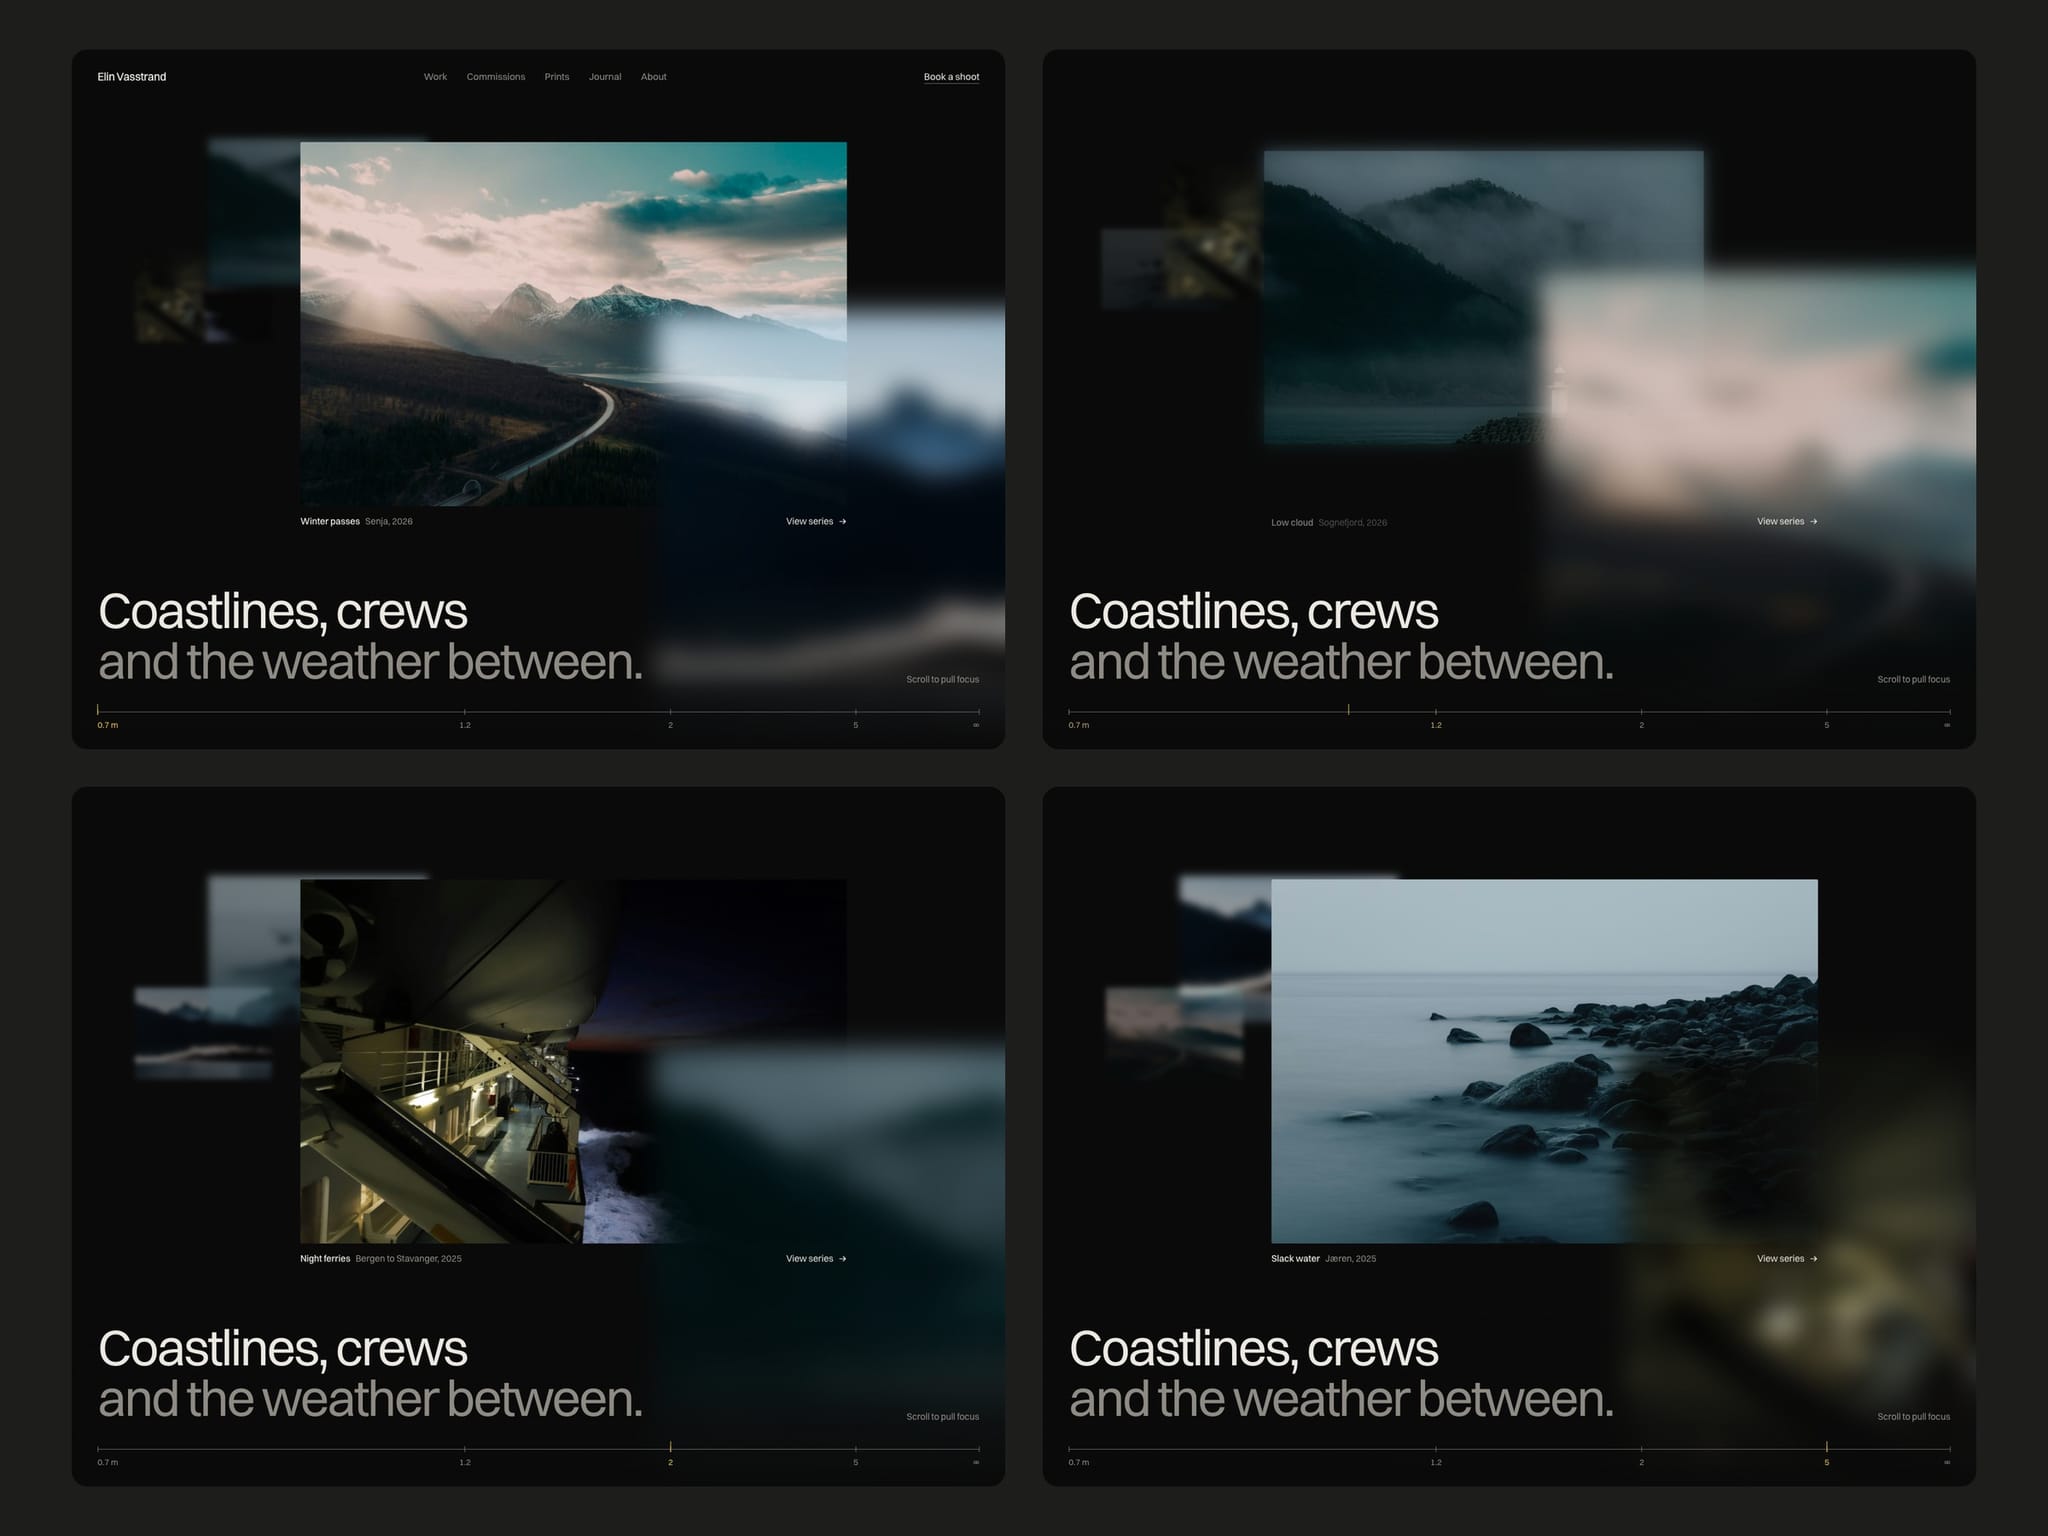Open the Elin Vasstrand home logo
2048x1536 pixels.
[x=132, y=77]
